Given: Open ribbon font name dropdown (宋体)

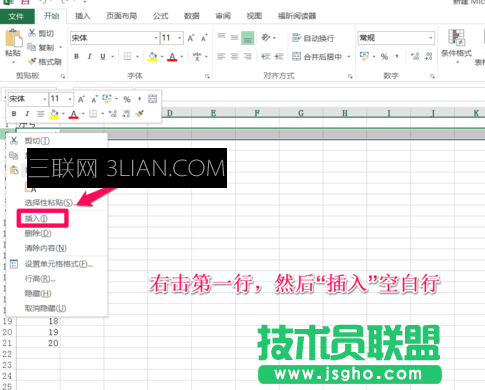Looking at the screenshot, I should (x=155, y=38).
